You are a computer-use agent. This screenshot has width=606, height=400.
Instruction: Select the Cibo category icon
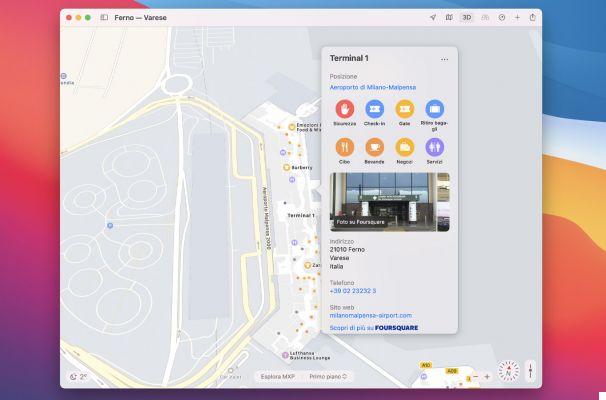pos(345,147)
